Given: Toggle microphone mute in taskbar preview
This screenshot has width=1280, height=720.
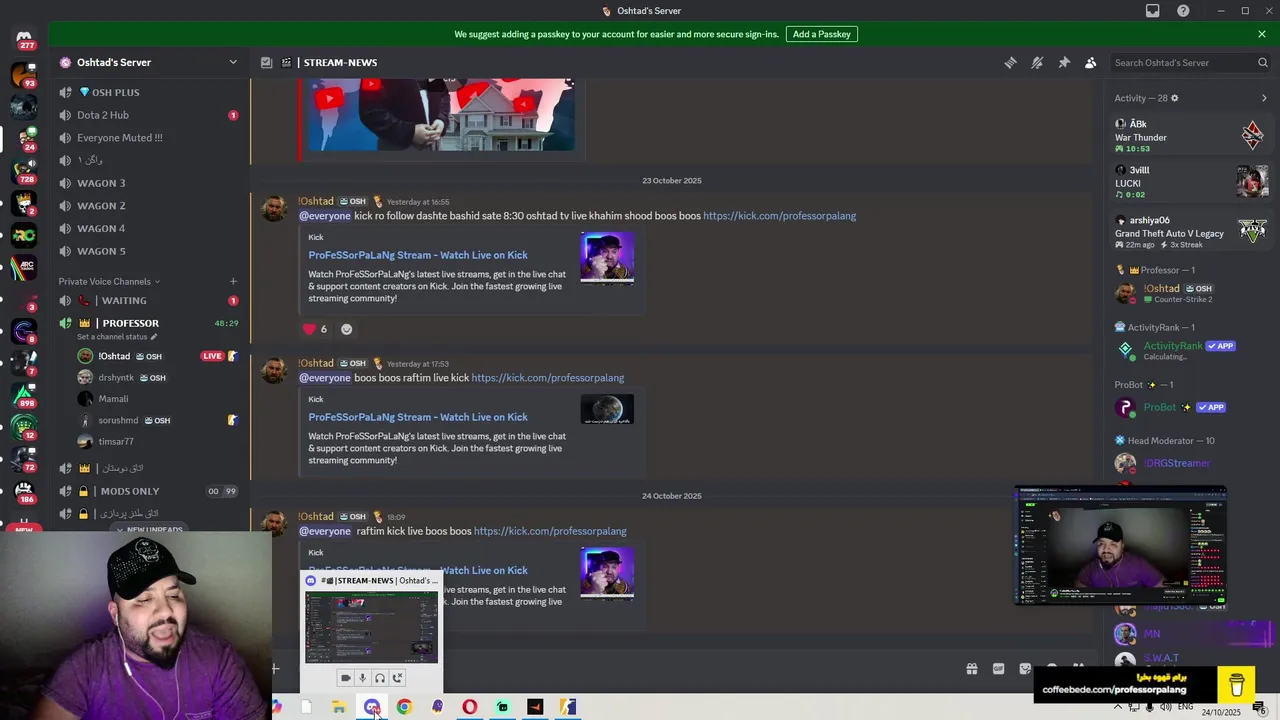Looking at the screenshot, I should pos(363,678).
